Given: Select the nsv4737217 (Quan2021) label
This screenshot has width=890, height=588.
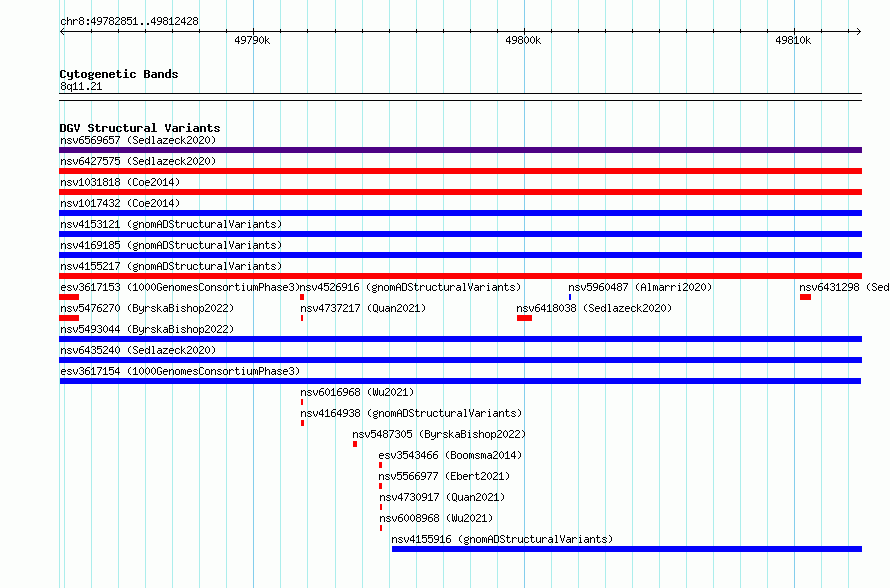Looking at the screenshot, I should (363, 308).
